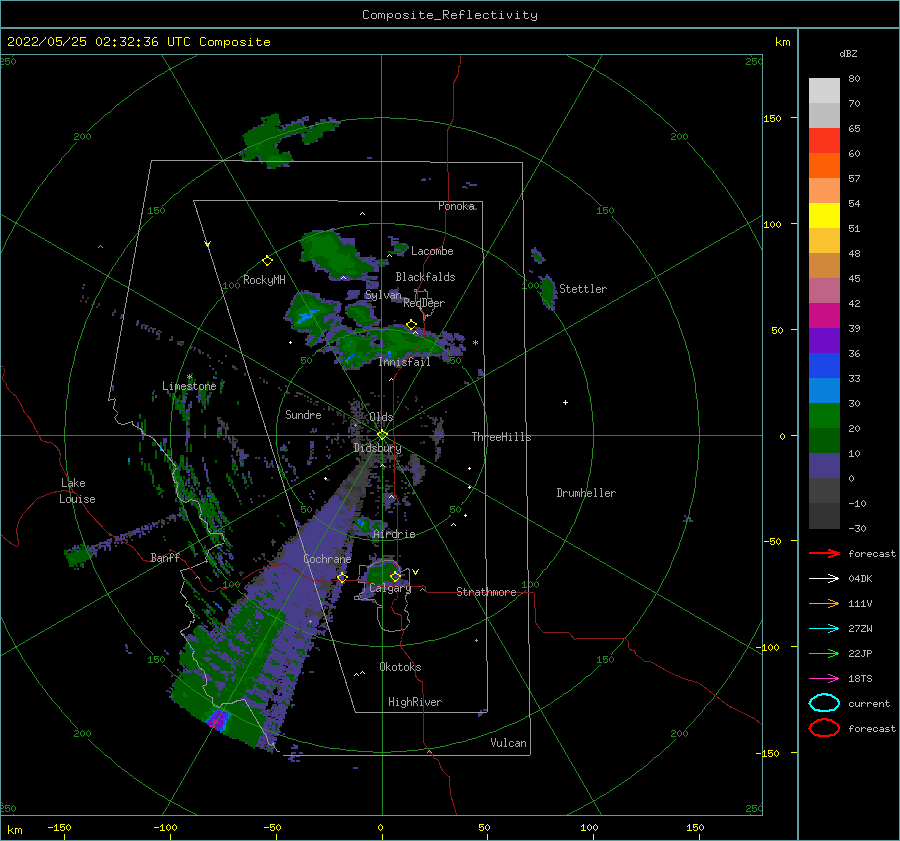This screenshot has width=900, height=841.
Task: Click the -30 dBZ legend value
Action: point(857,528)
